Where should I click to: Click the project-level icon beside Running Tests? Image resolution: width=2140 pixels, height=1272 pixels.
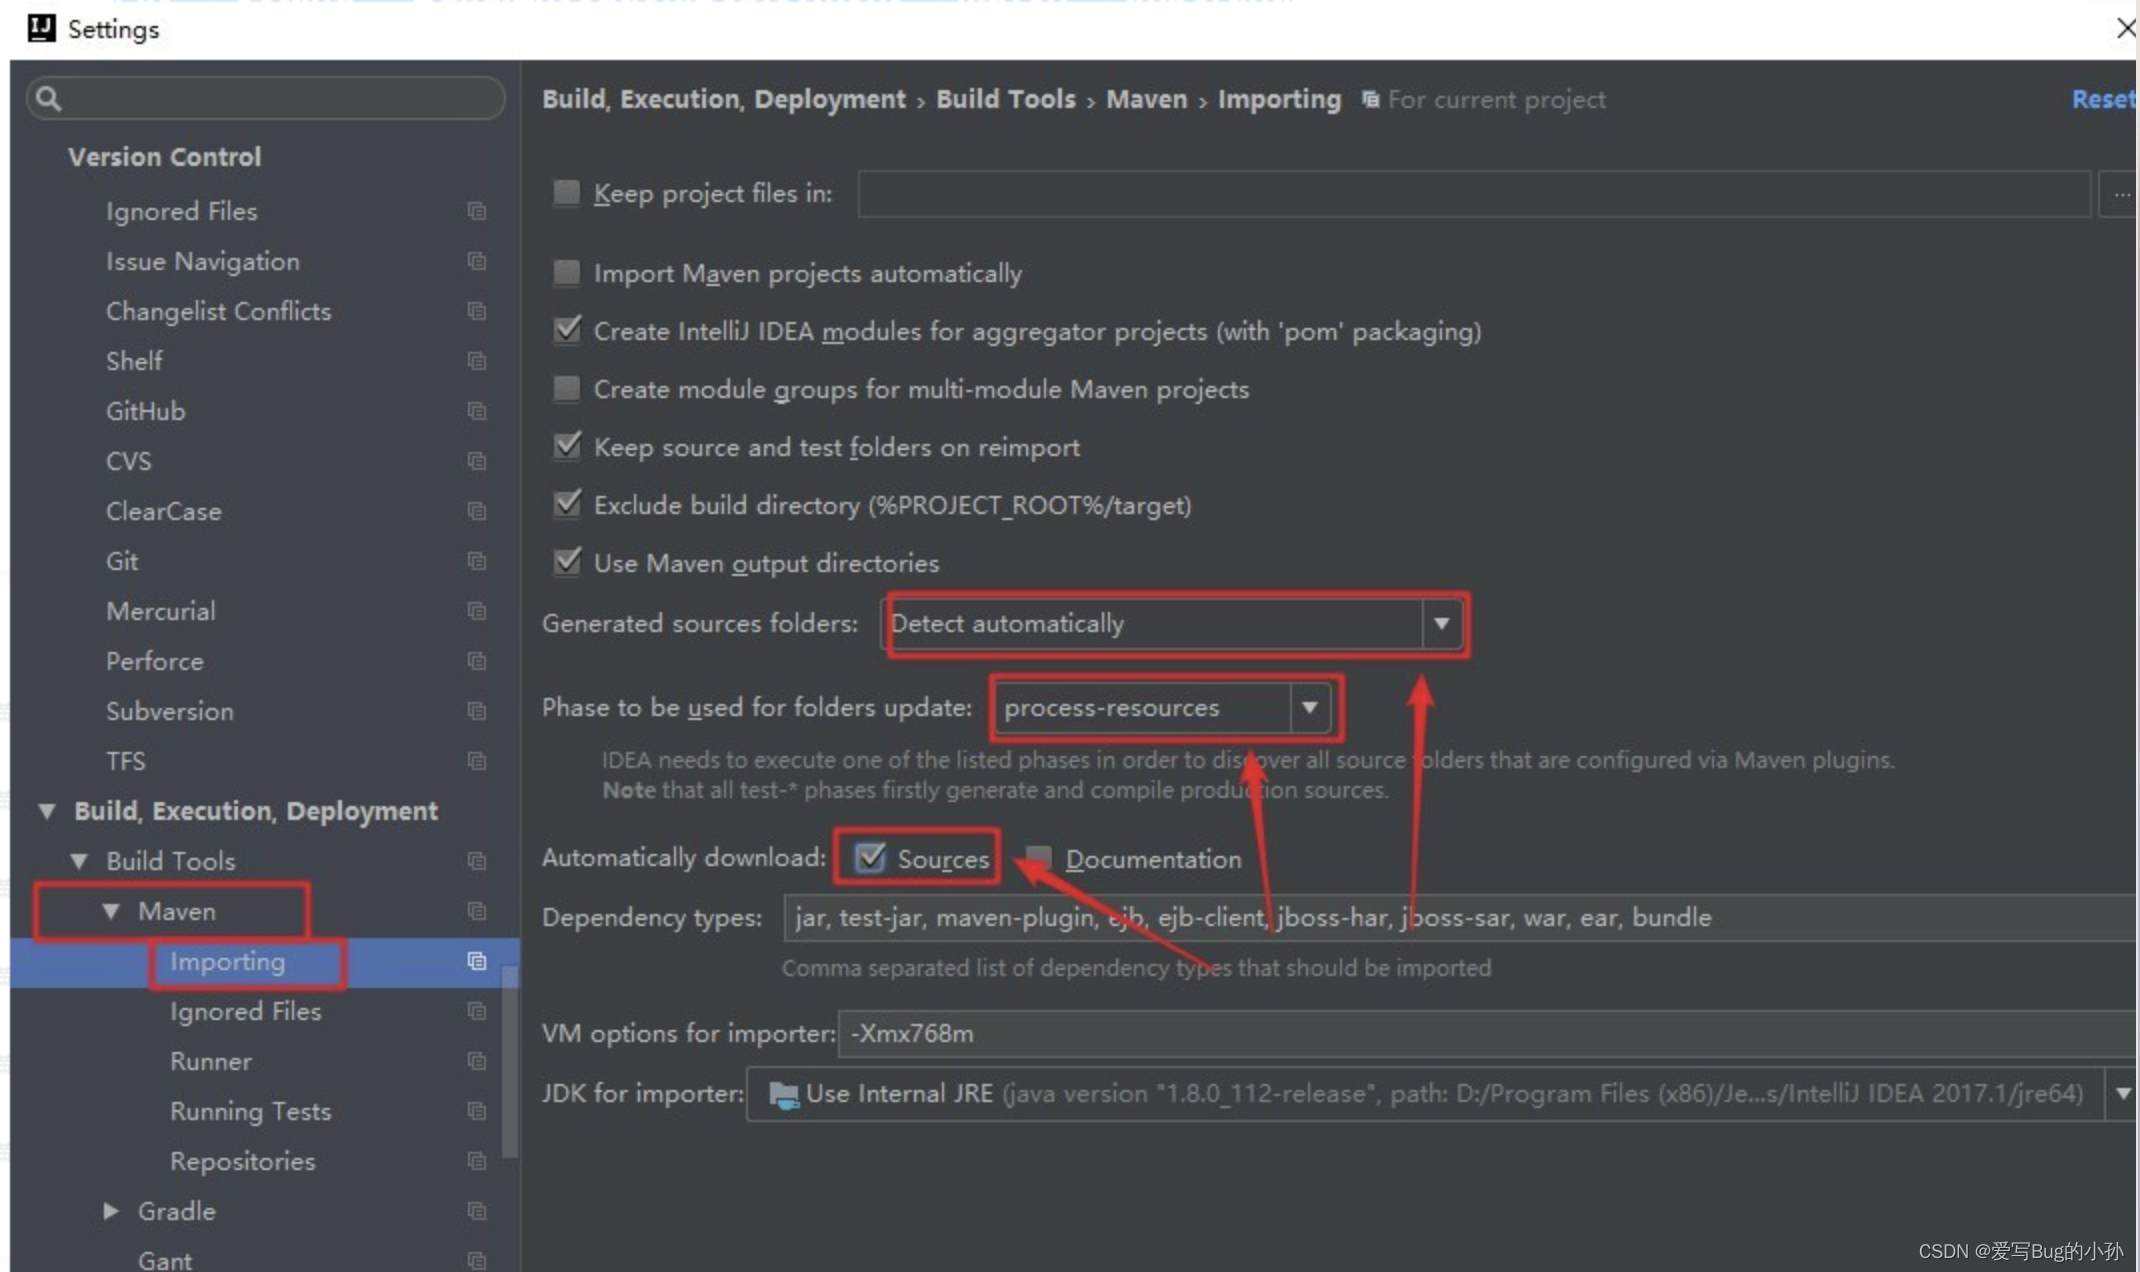[x=477, y=1111]
